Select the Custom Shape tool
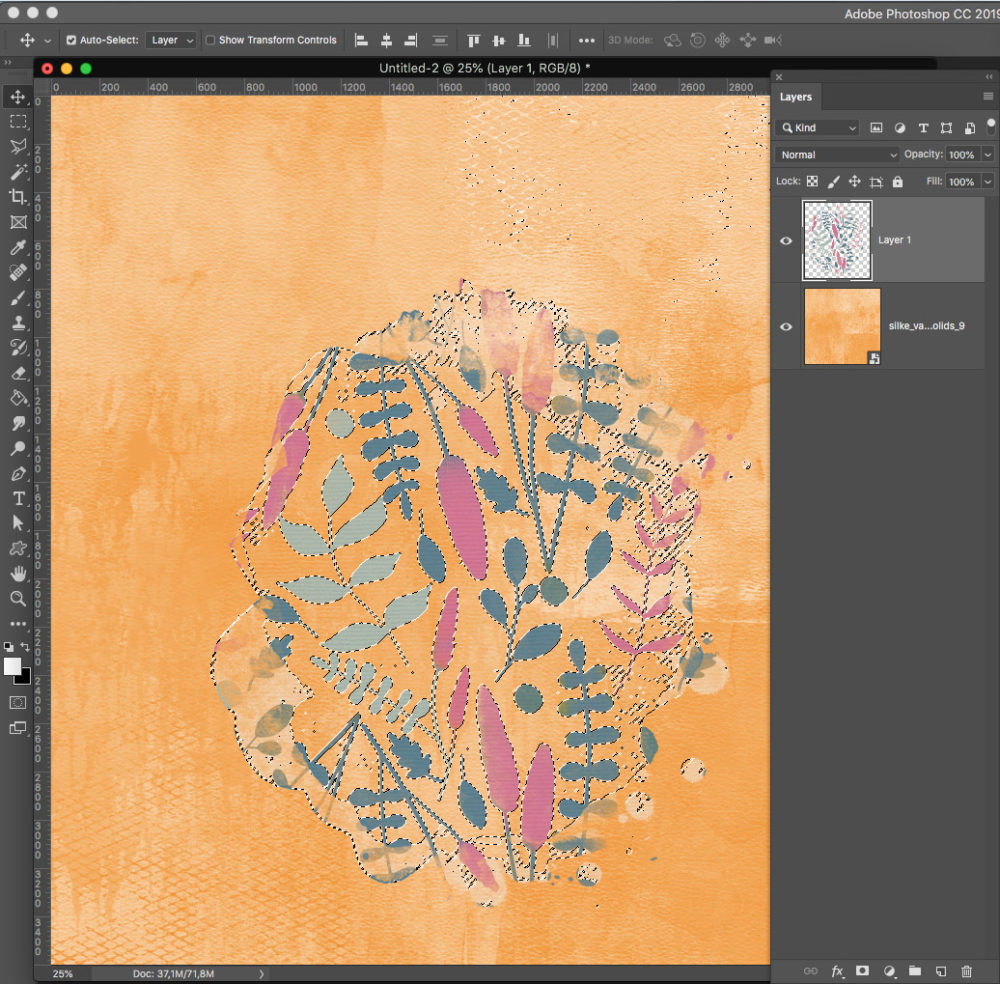The image size is (1000, 984). click(x=18, y=548)
